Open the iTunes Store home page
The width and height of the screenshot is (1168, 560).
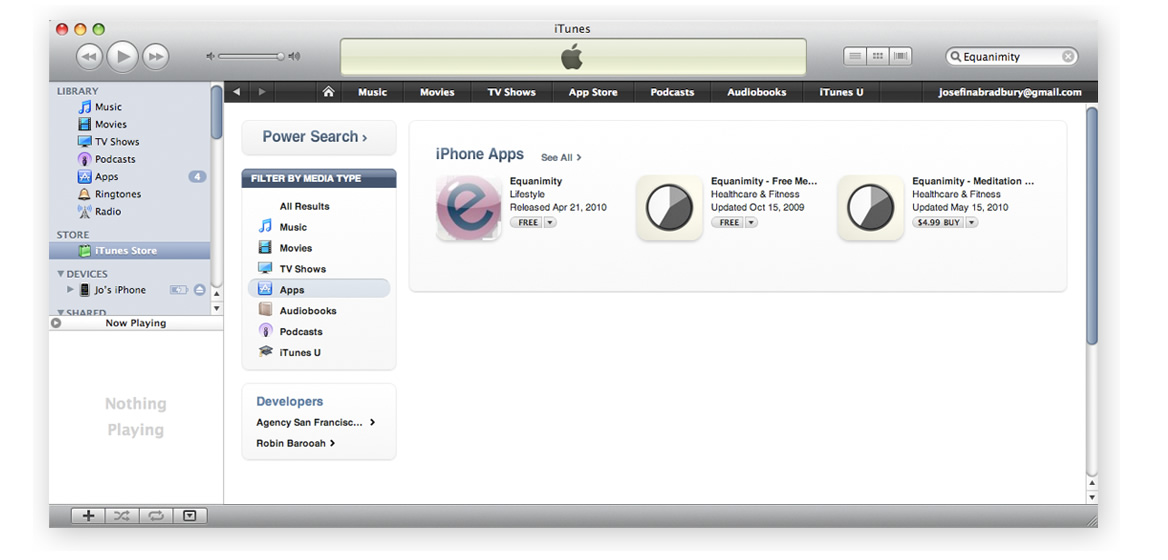click(x=328, y=92)
